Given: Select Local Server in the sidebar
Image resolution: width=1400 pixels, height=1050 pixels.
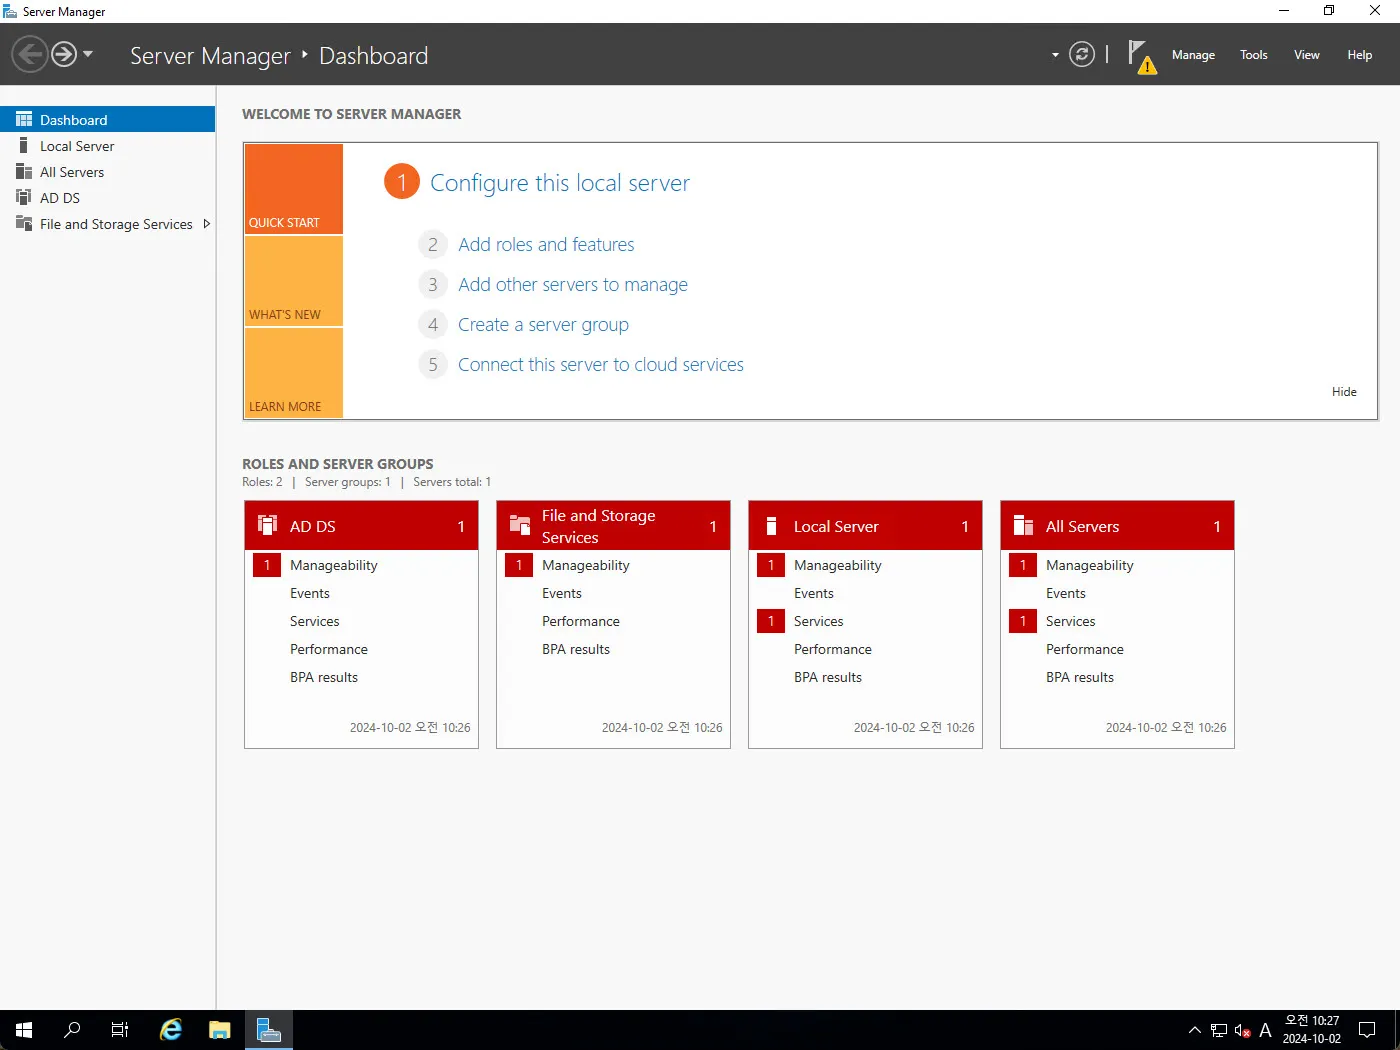Looking at the screenshot, I should coord(77,146).
